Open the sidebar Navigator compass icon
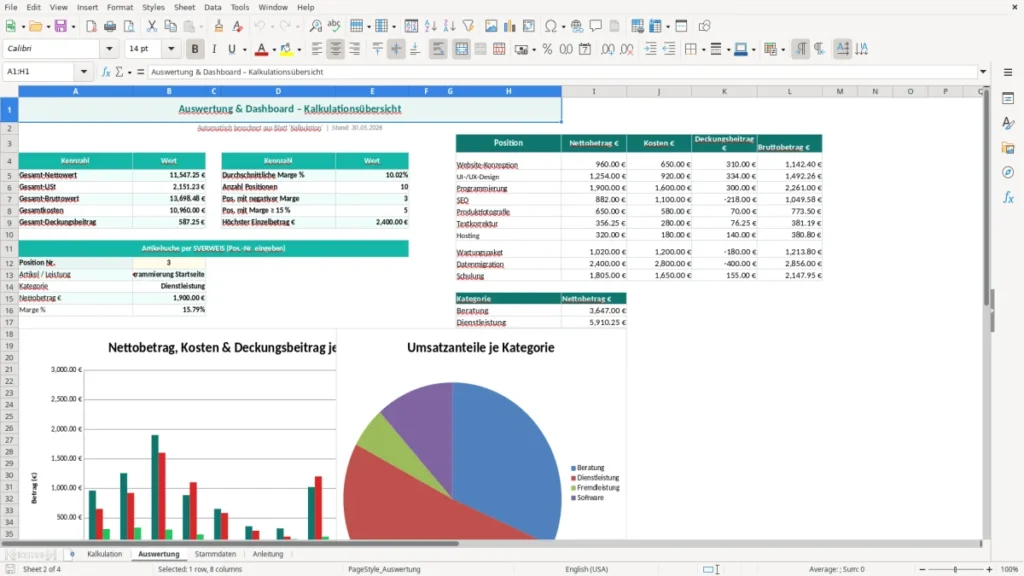Viewport: 1024px width, 576px height. (1008, 172)
